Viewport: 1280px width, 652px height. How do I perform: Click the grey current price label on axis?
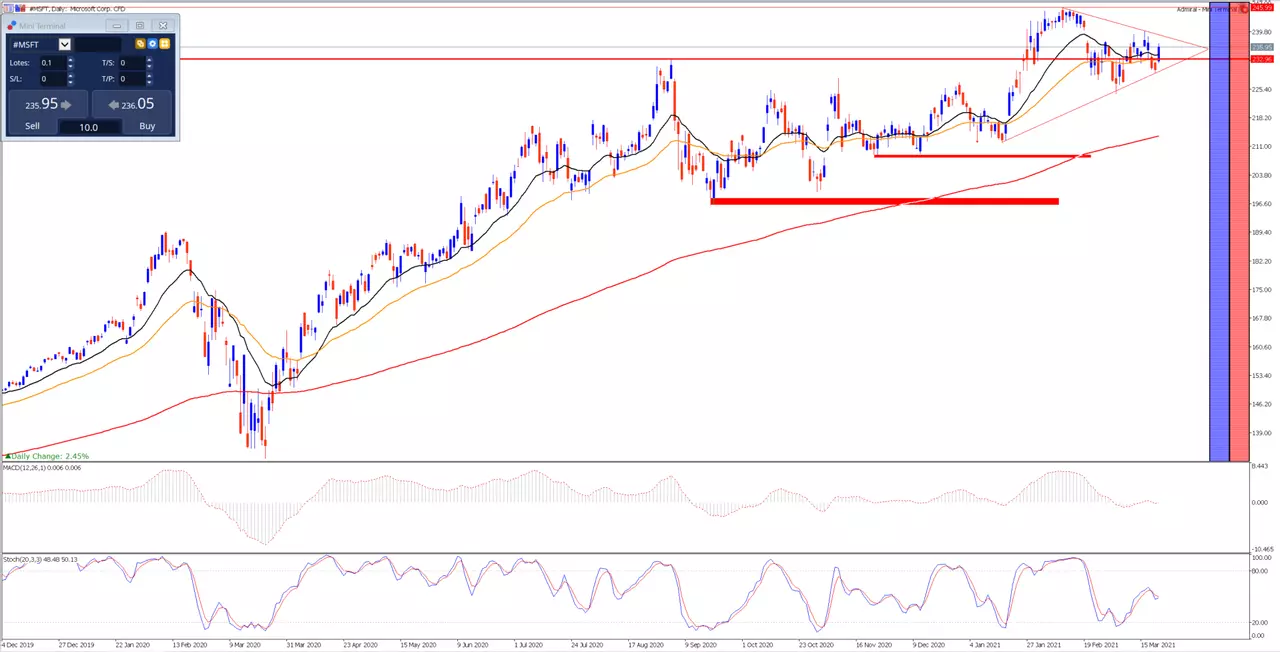pos(1263,47)
